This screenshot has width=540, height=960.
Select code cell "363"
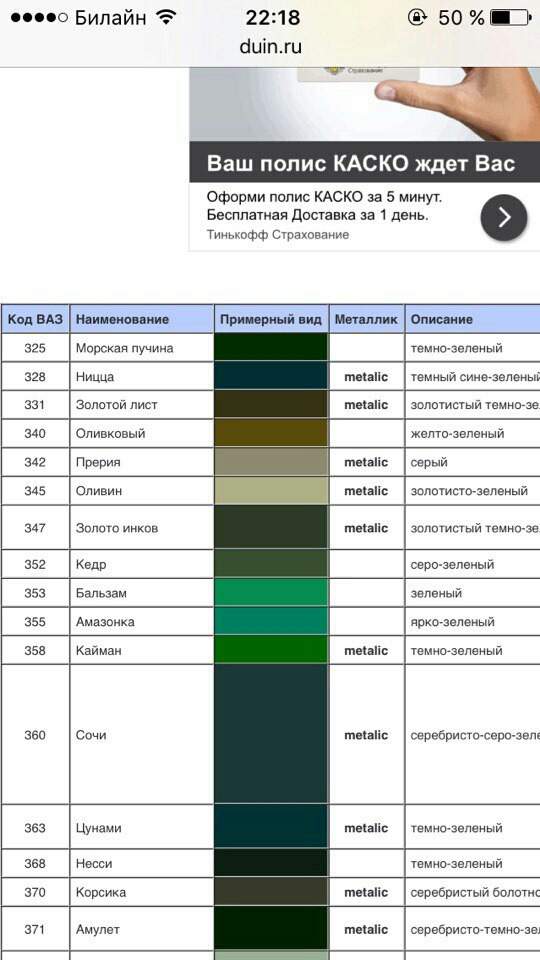[35, 828]
